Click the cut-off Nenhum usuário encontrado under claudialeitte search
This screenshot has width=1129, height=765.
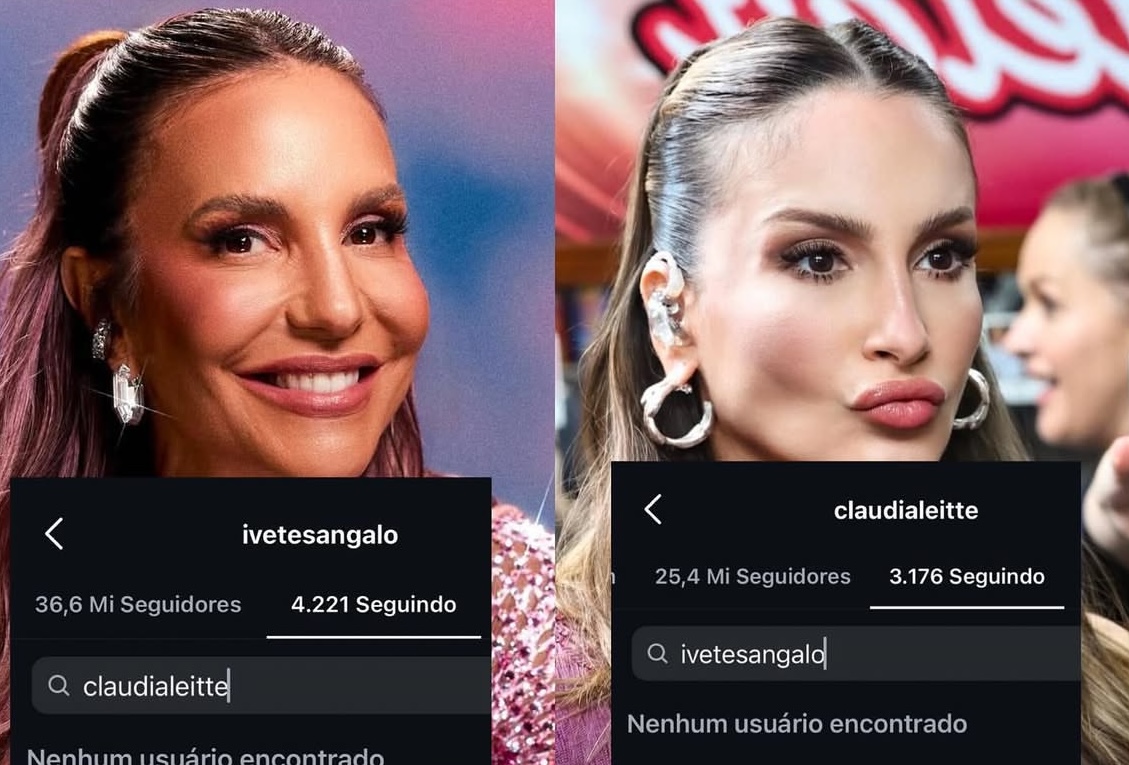pyautogui.click(x=205, y=756)
